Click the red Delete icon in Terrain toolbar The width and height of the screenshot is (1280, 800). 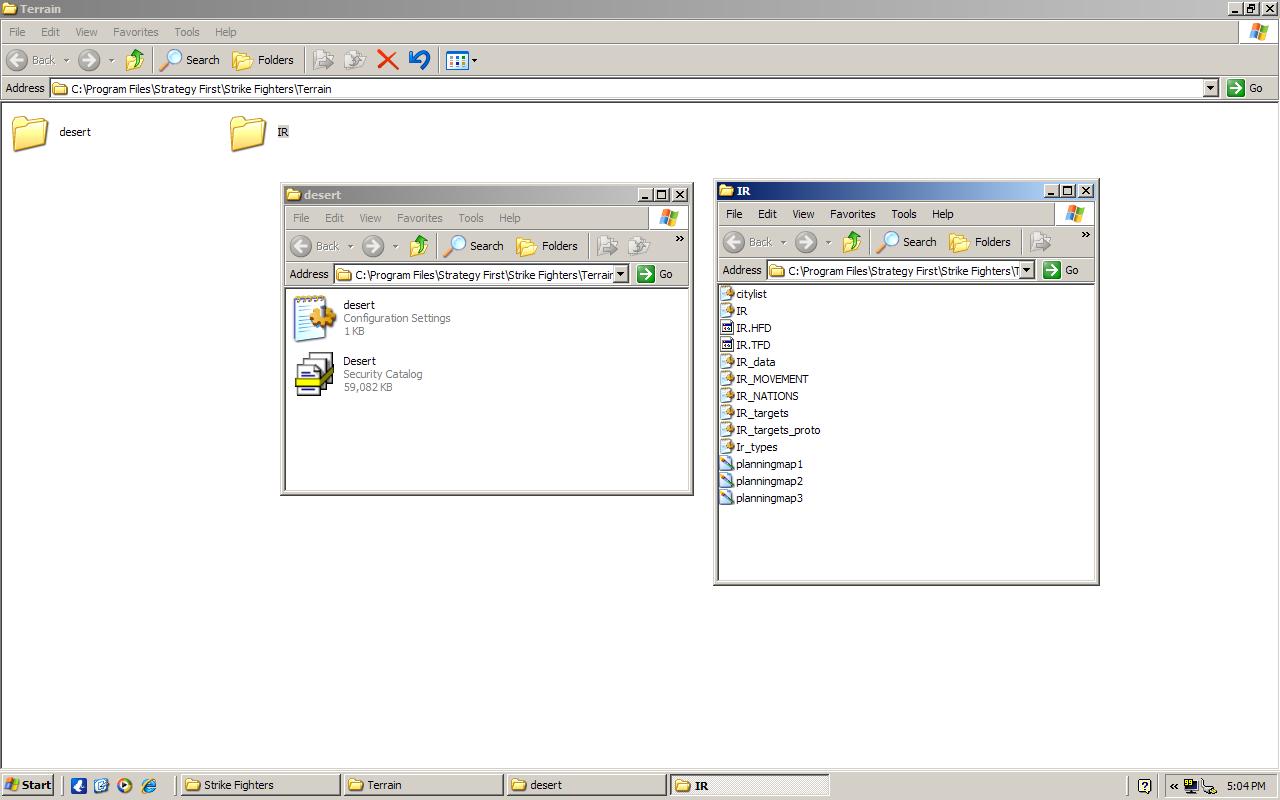[x=388, y=60]
